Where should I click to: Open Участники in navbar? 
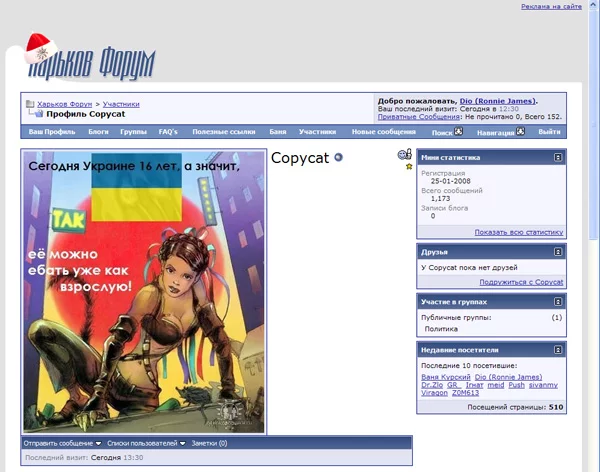[x=318, y=132]
